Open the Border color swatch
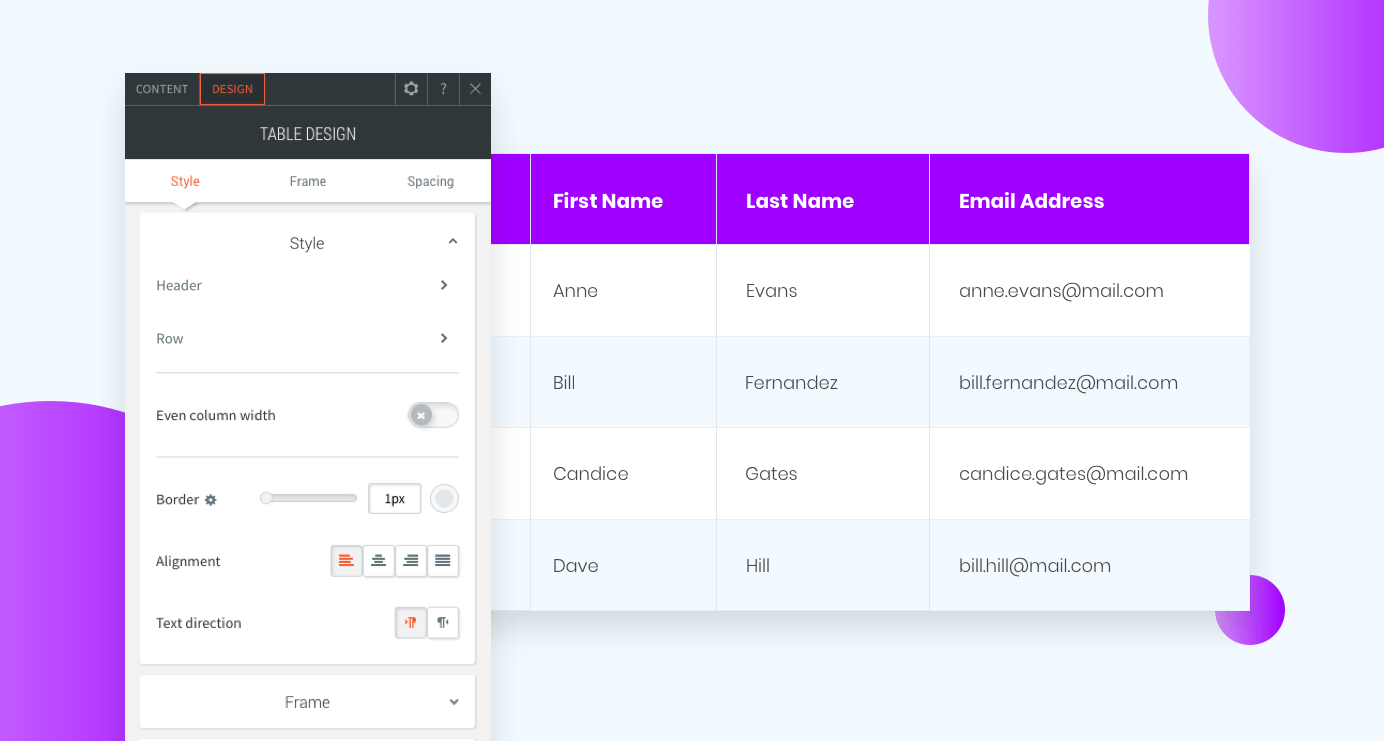 [x=444, y=498]
